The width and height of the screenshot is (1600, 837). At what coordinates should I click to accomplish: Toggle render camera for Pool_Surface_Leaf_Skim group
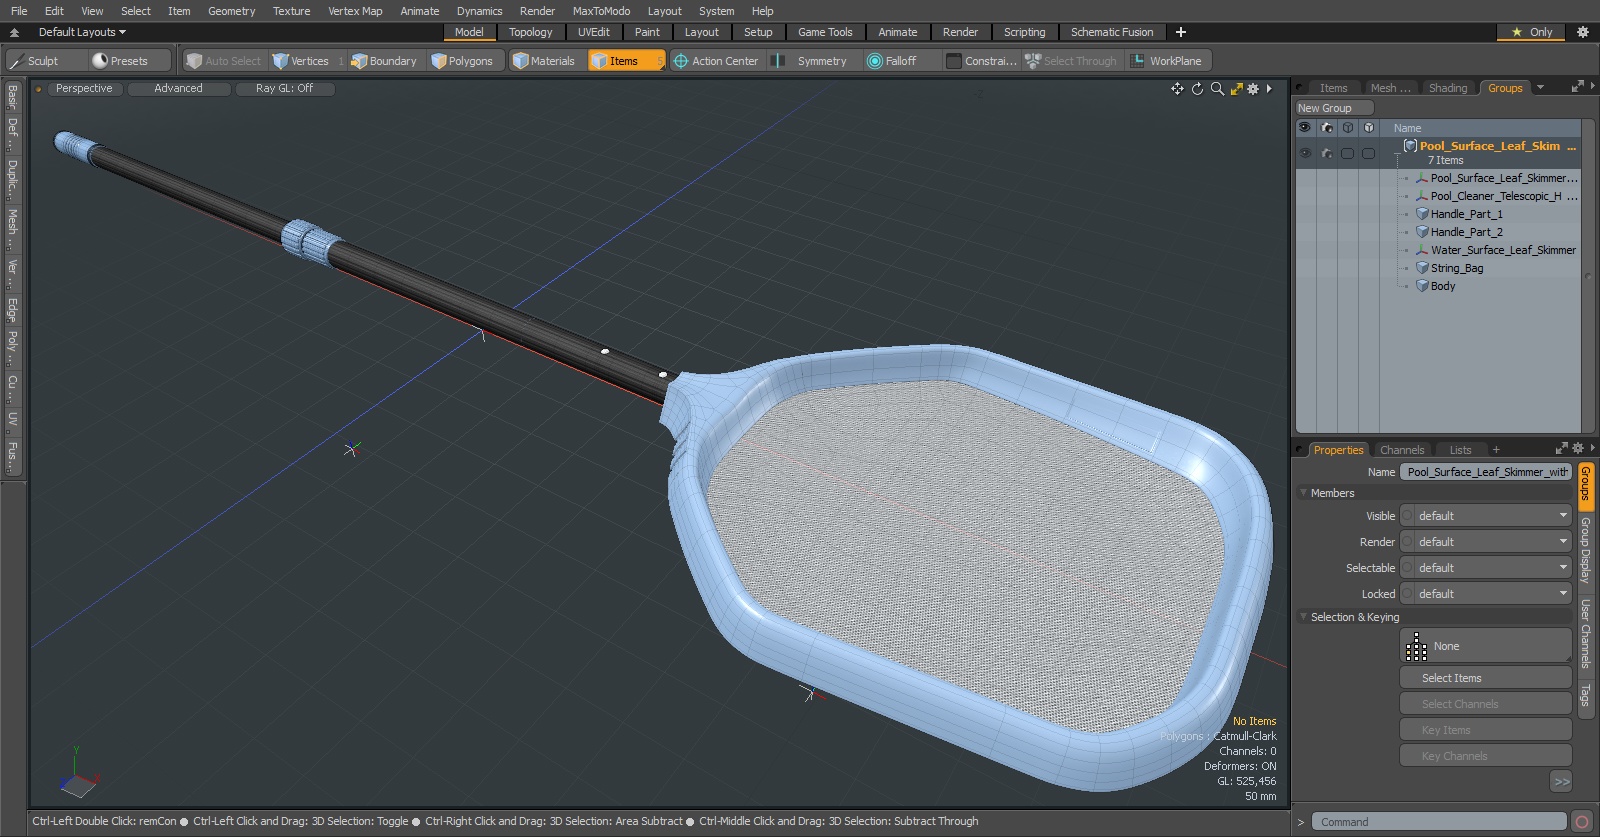(1327, 153)
